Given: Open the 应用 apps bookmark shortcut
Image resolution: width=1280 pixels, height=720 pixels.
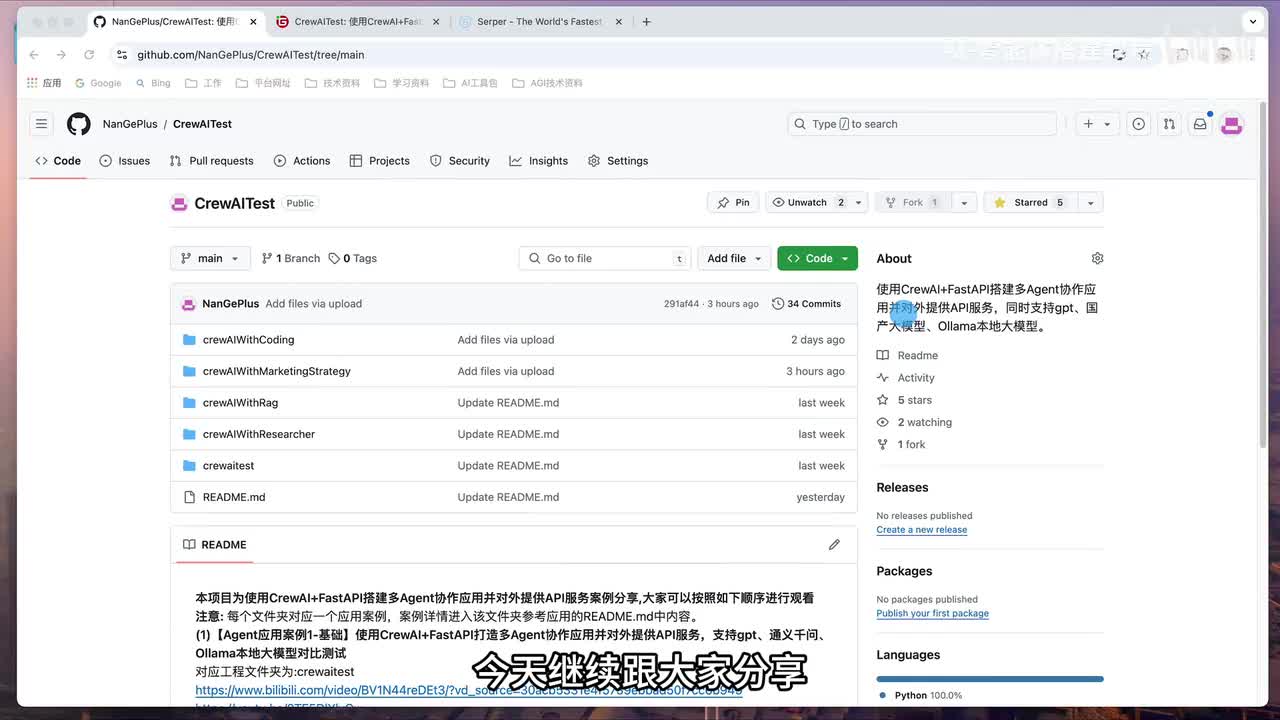Looking at the screenshot, I should [x=44, y=83].
